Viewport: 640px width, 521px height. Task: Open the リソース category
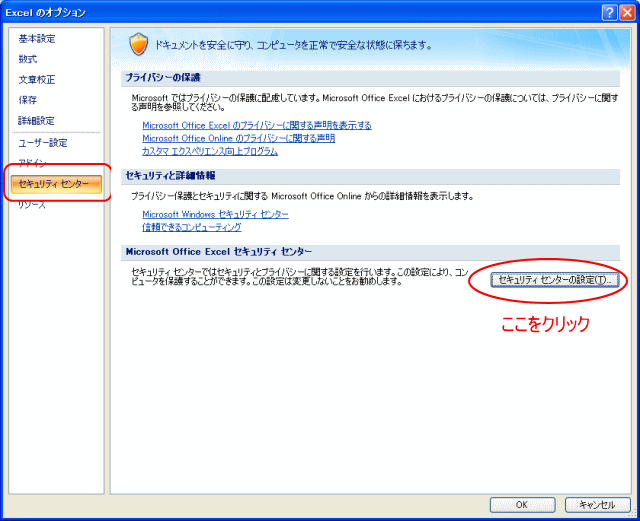[x=32, y=205]
